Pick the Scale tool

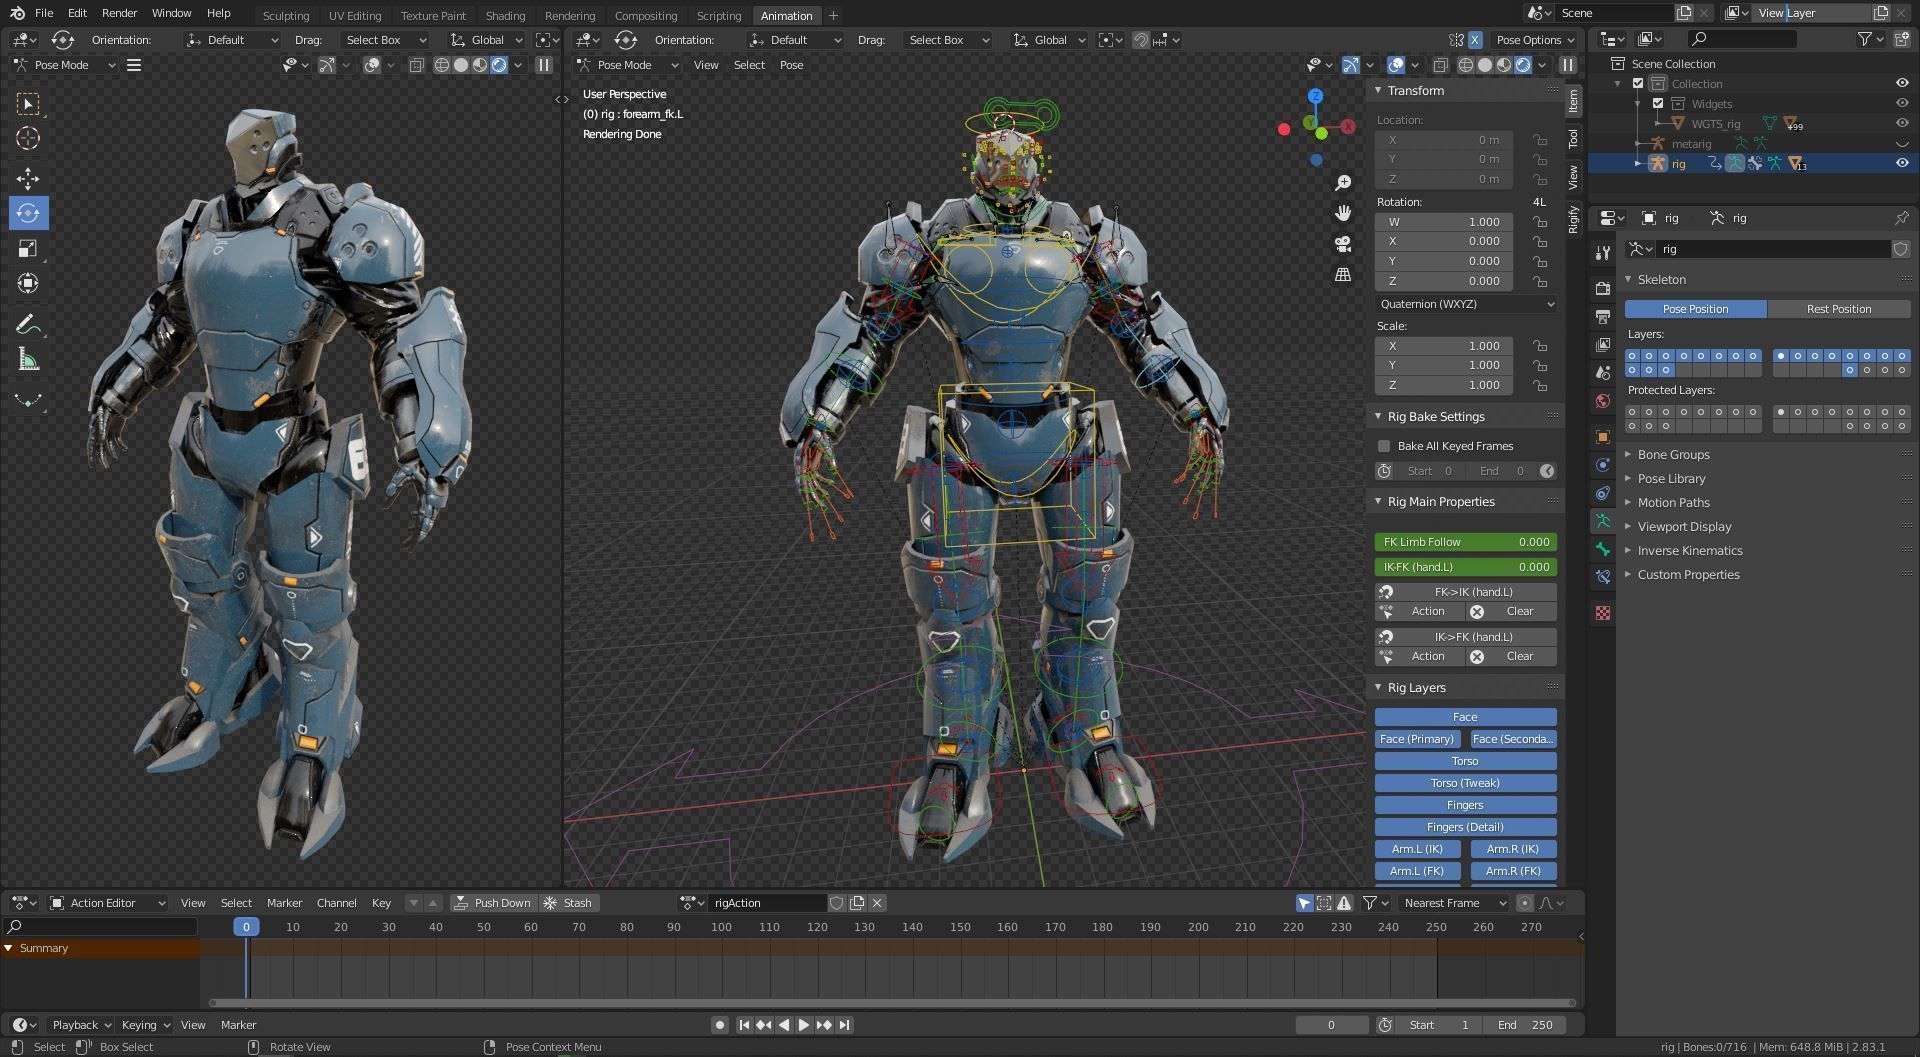(x=28, y=249)
